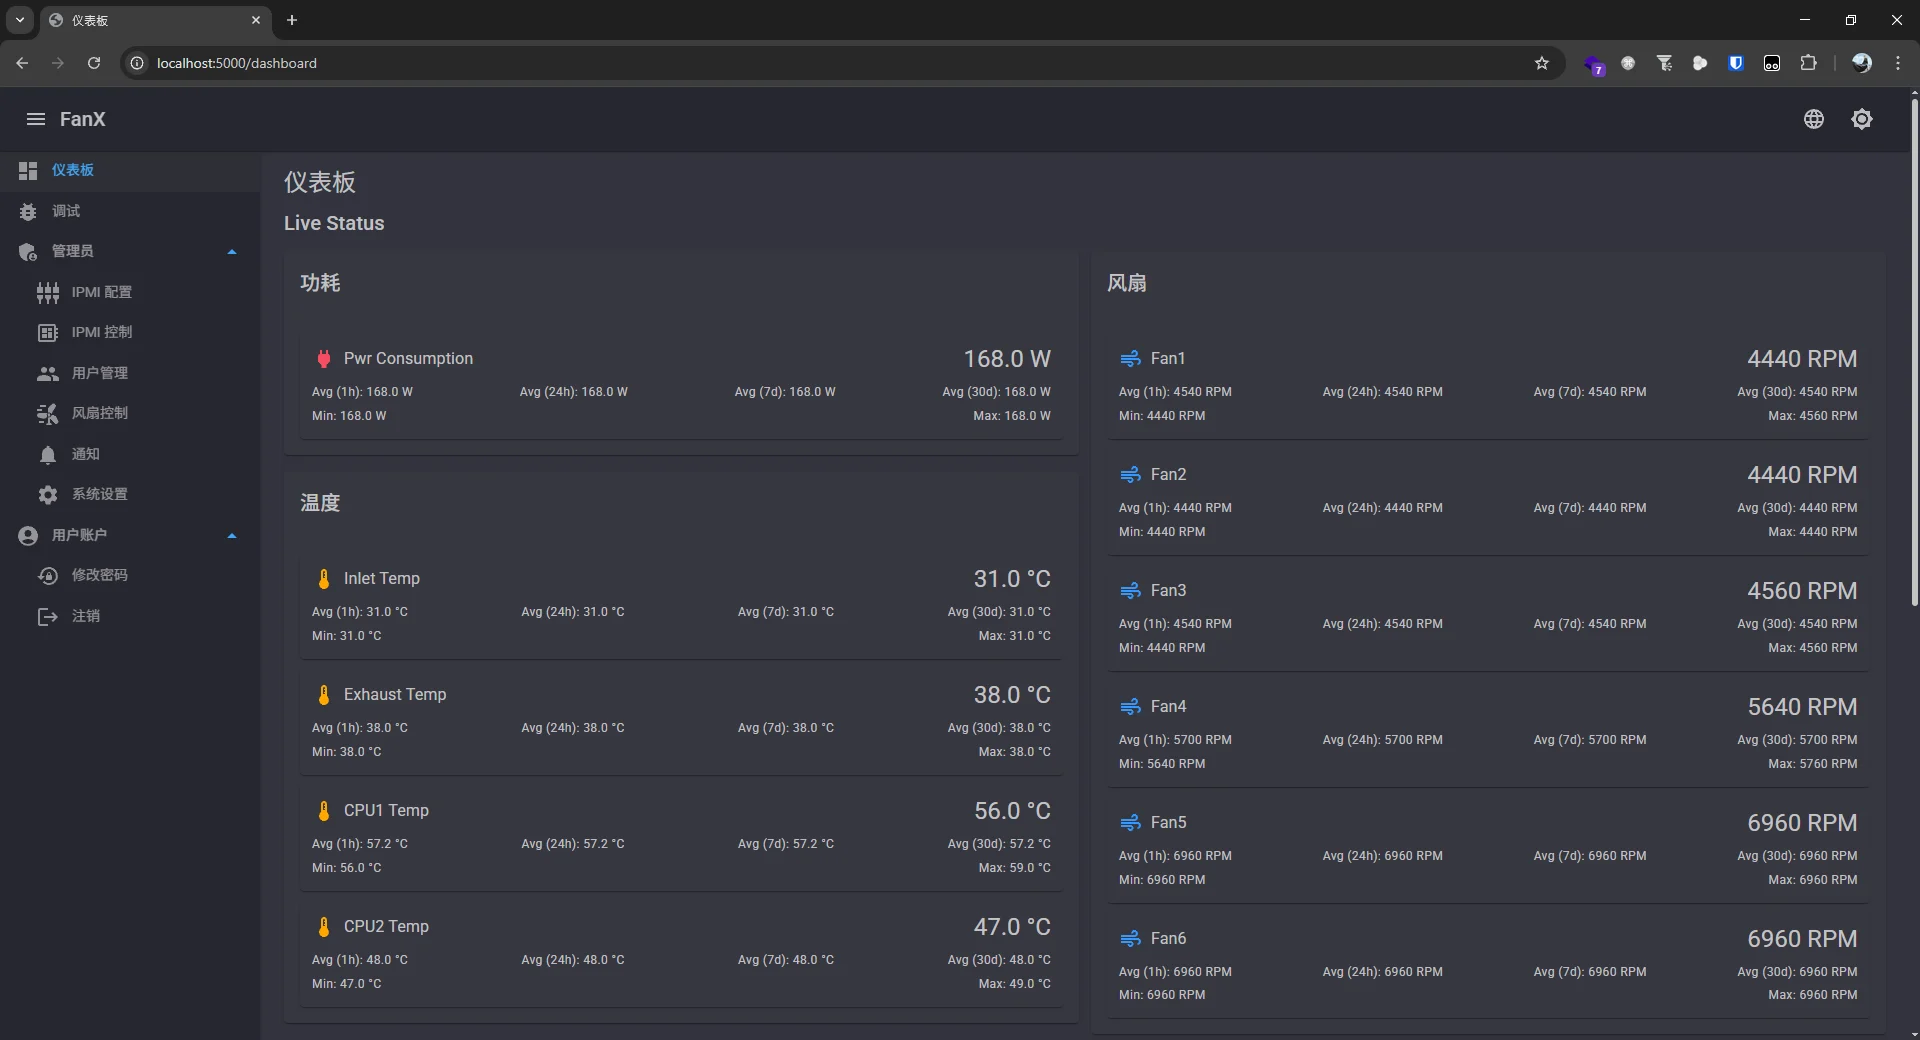The image size is (1920, 1040).
Task: Open the browser profile avatar
Action: tap(1862, 63)
